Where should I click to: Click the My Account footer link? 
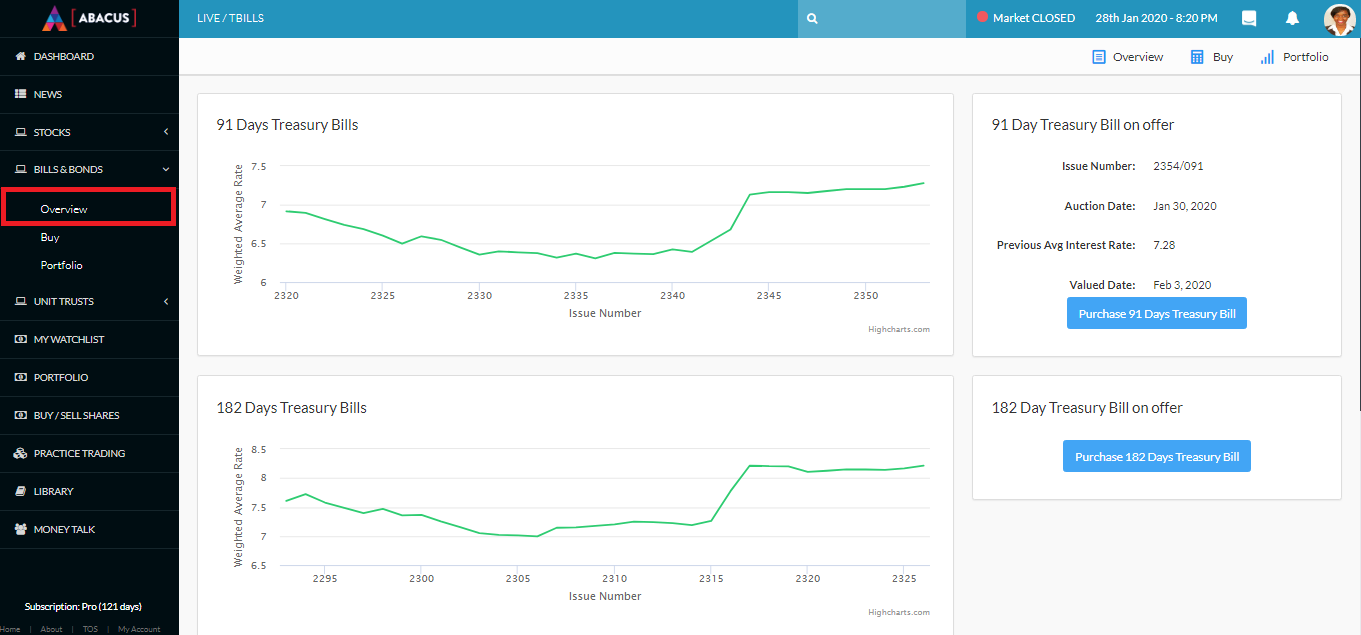click(x=139, y=629)
